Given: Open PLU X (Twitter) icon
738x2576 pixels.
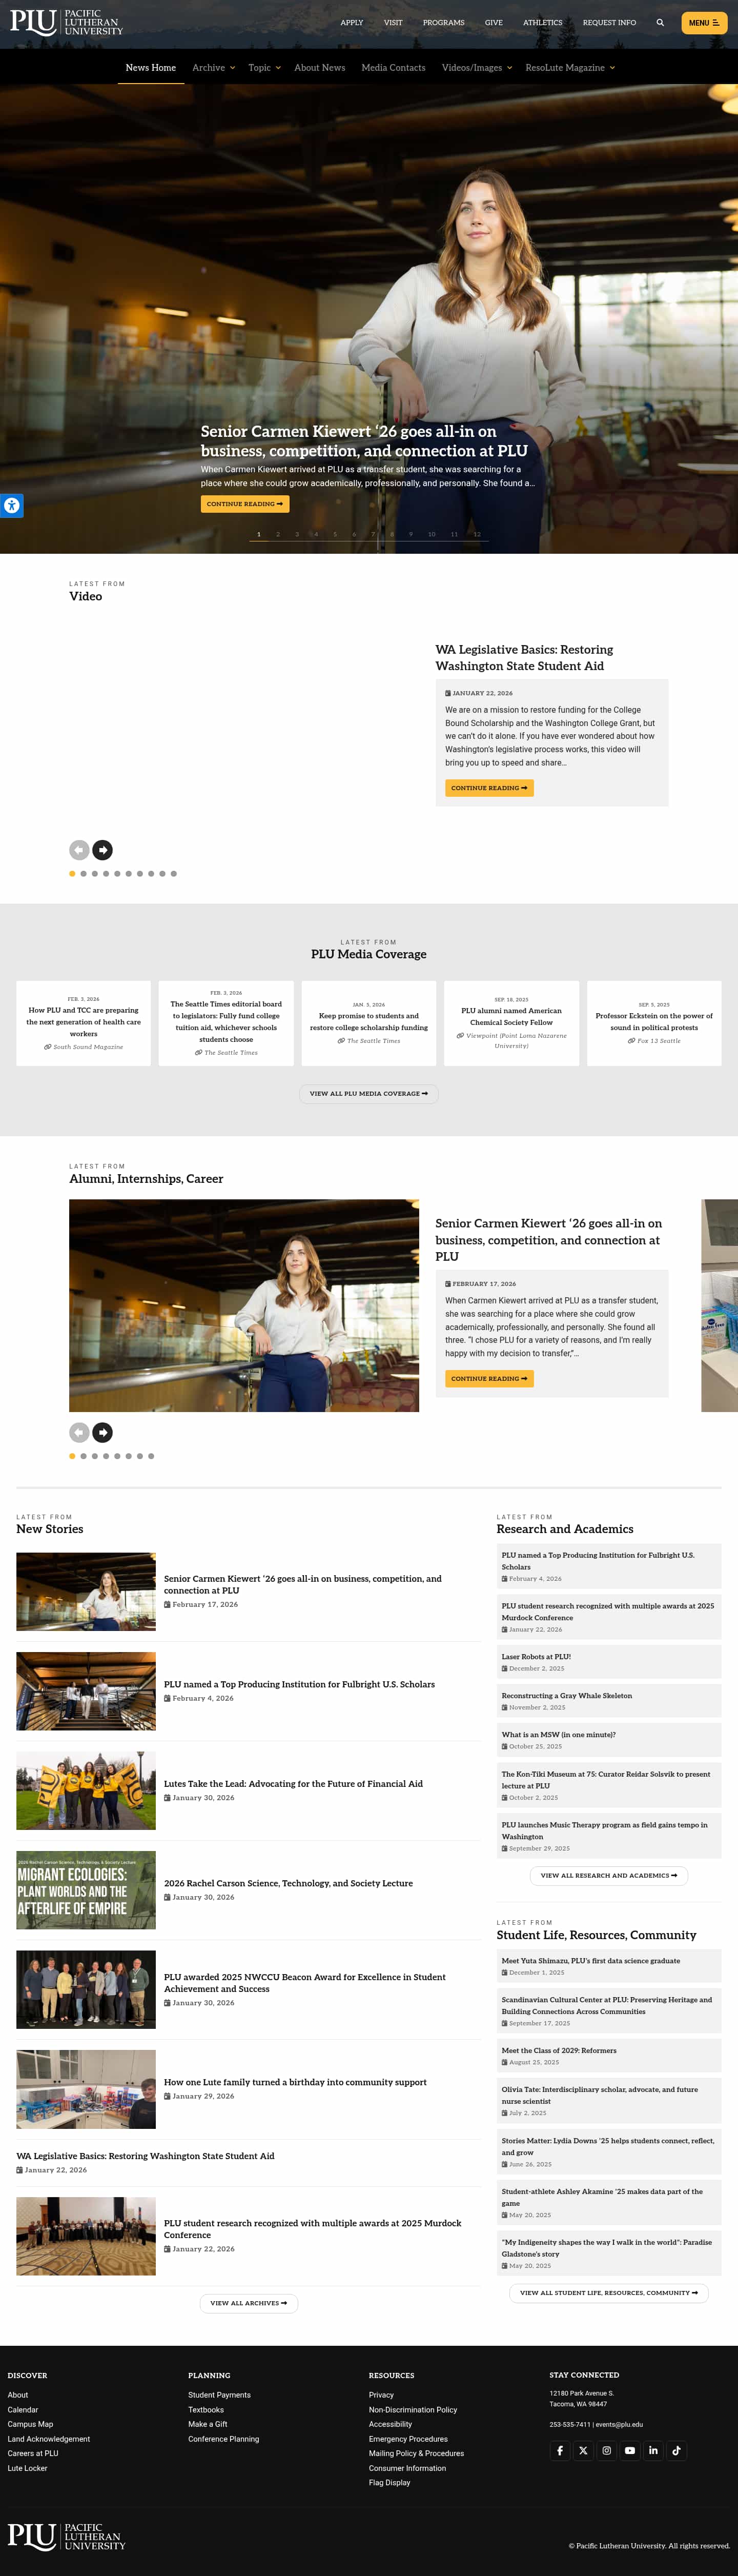Looking at the screenshot, I should (x=583, y=2450).
